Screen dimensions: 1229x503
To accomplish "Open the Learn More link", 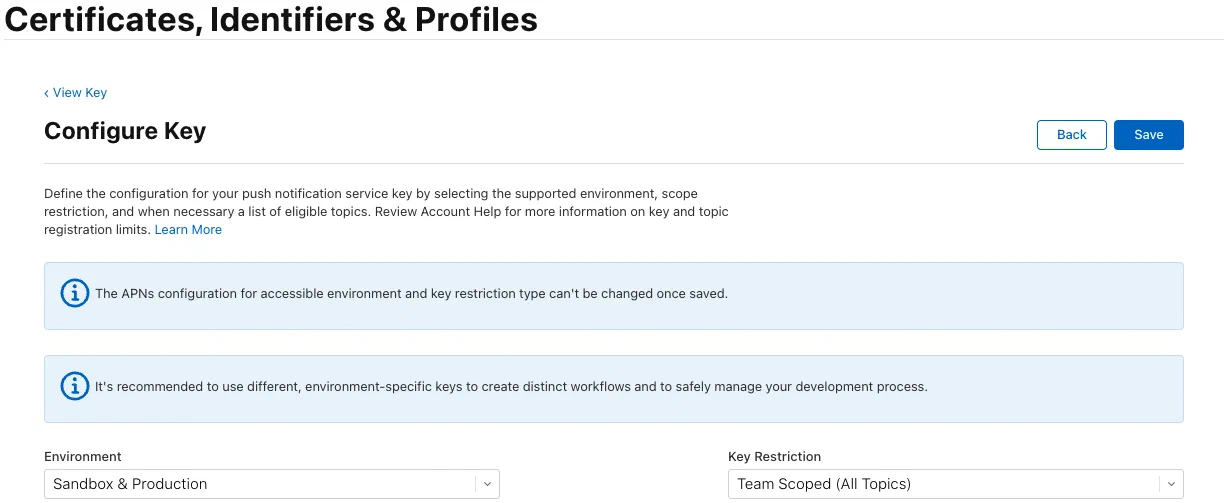I will [x=188, y=230].
